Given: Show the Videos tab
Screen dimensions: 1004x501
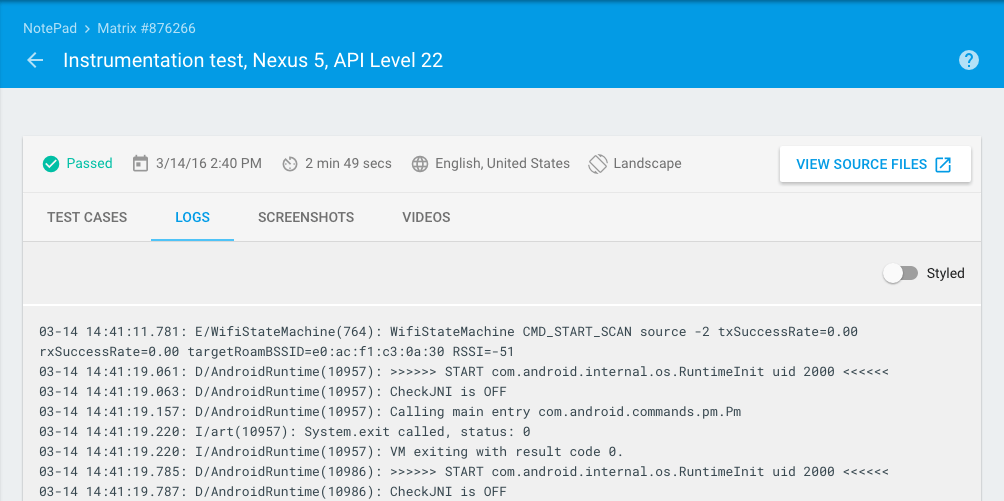Looking at the screenshot, I should 426,217.
